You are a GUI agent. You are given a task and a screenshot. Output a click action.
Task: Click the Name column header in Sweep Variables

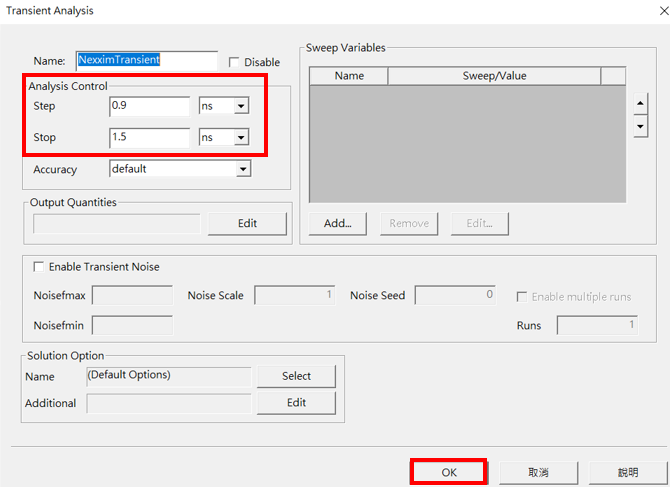(x=349, y=76)
